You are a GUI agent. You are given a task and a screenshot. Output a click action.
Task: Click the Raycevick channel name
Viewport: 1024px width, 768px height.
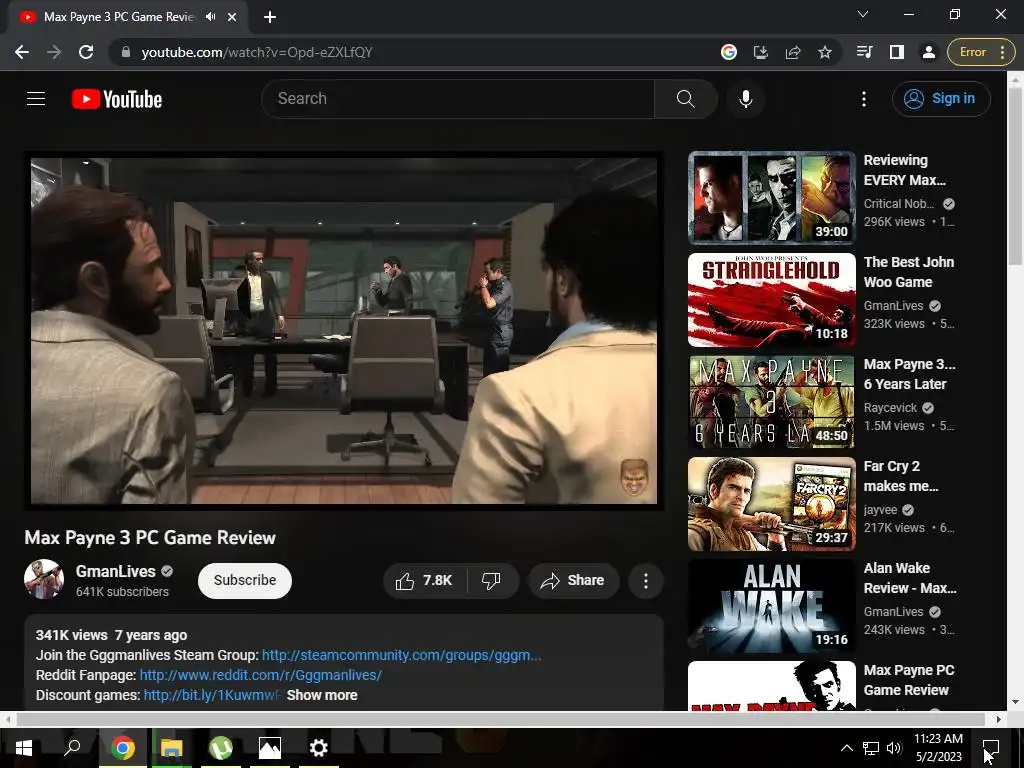[890, 408]
